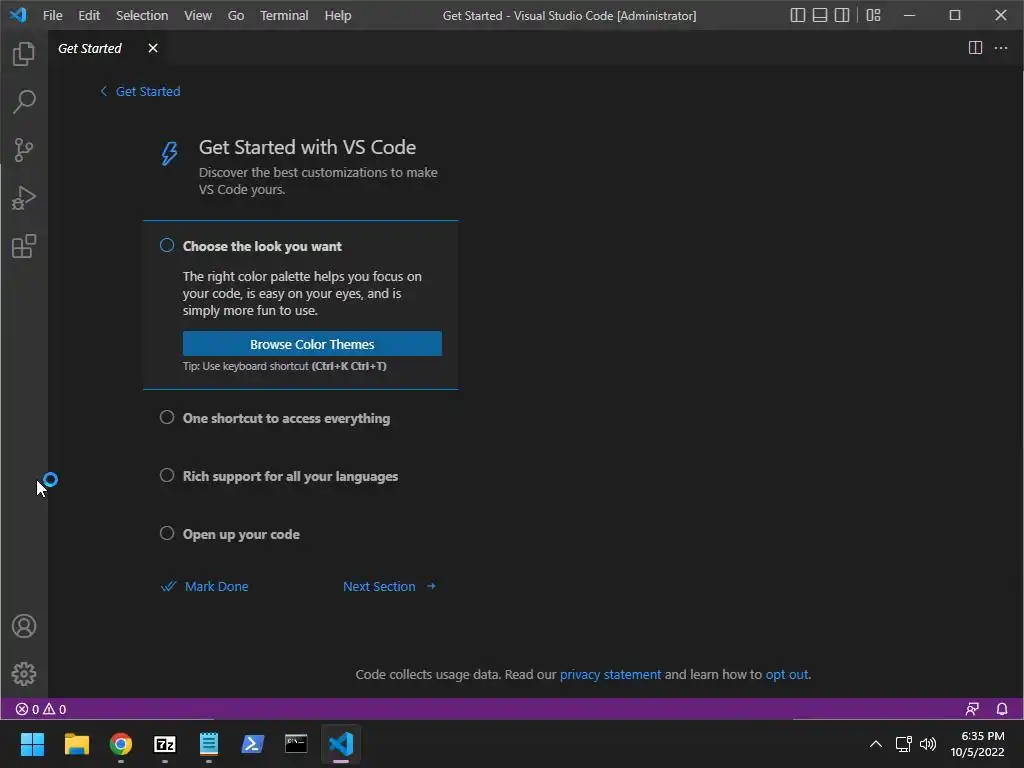Expand 'Open up your code' step
This screenshot has height=768, width=1024.
(x=241, y=534)
